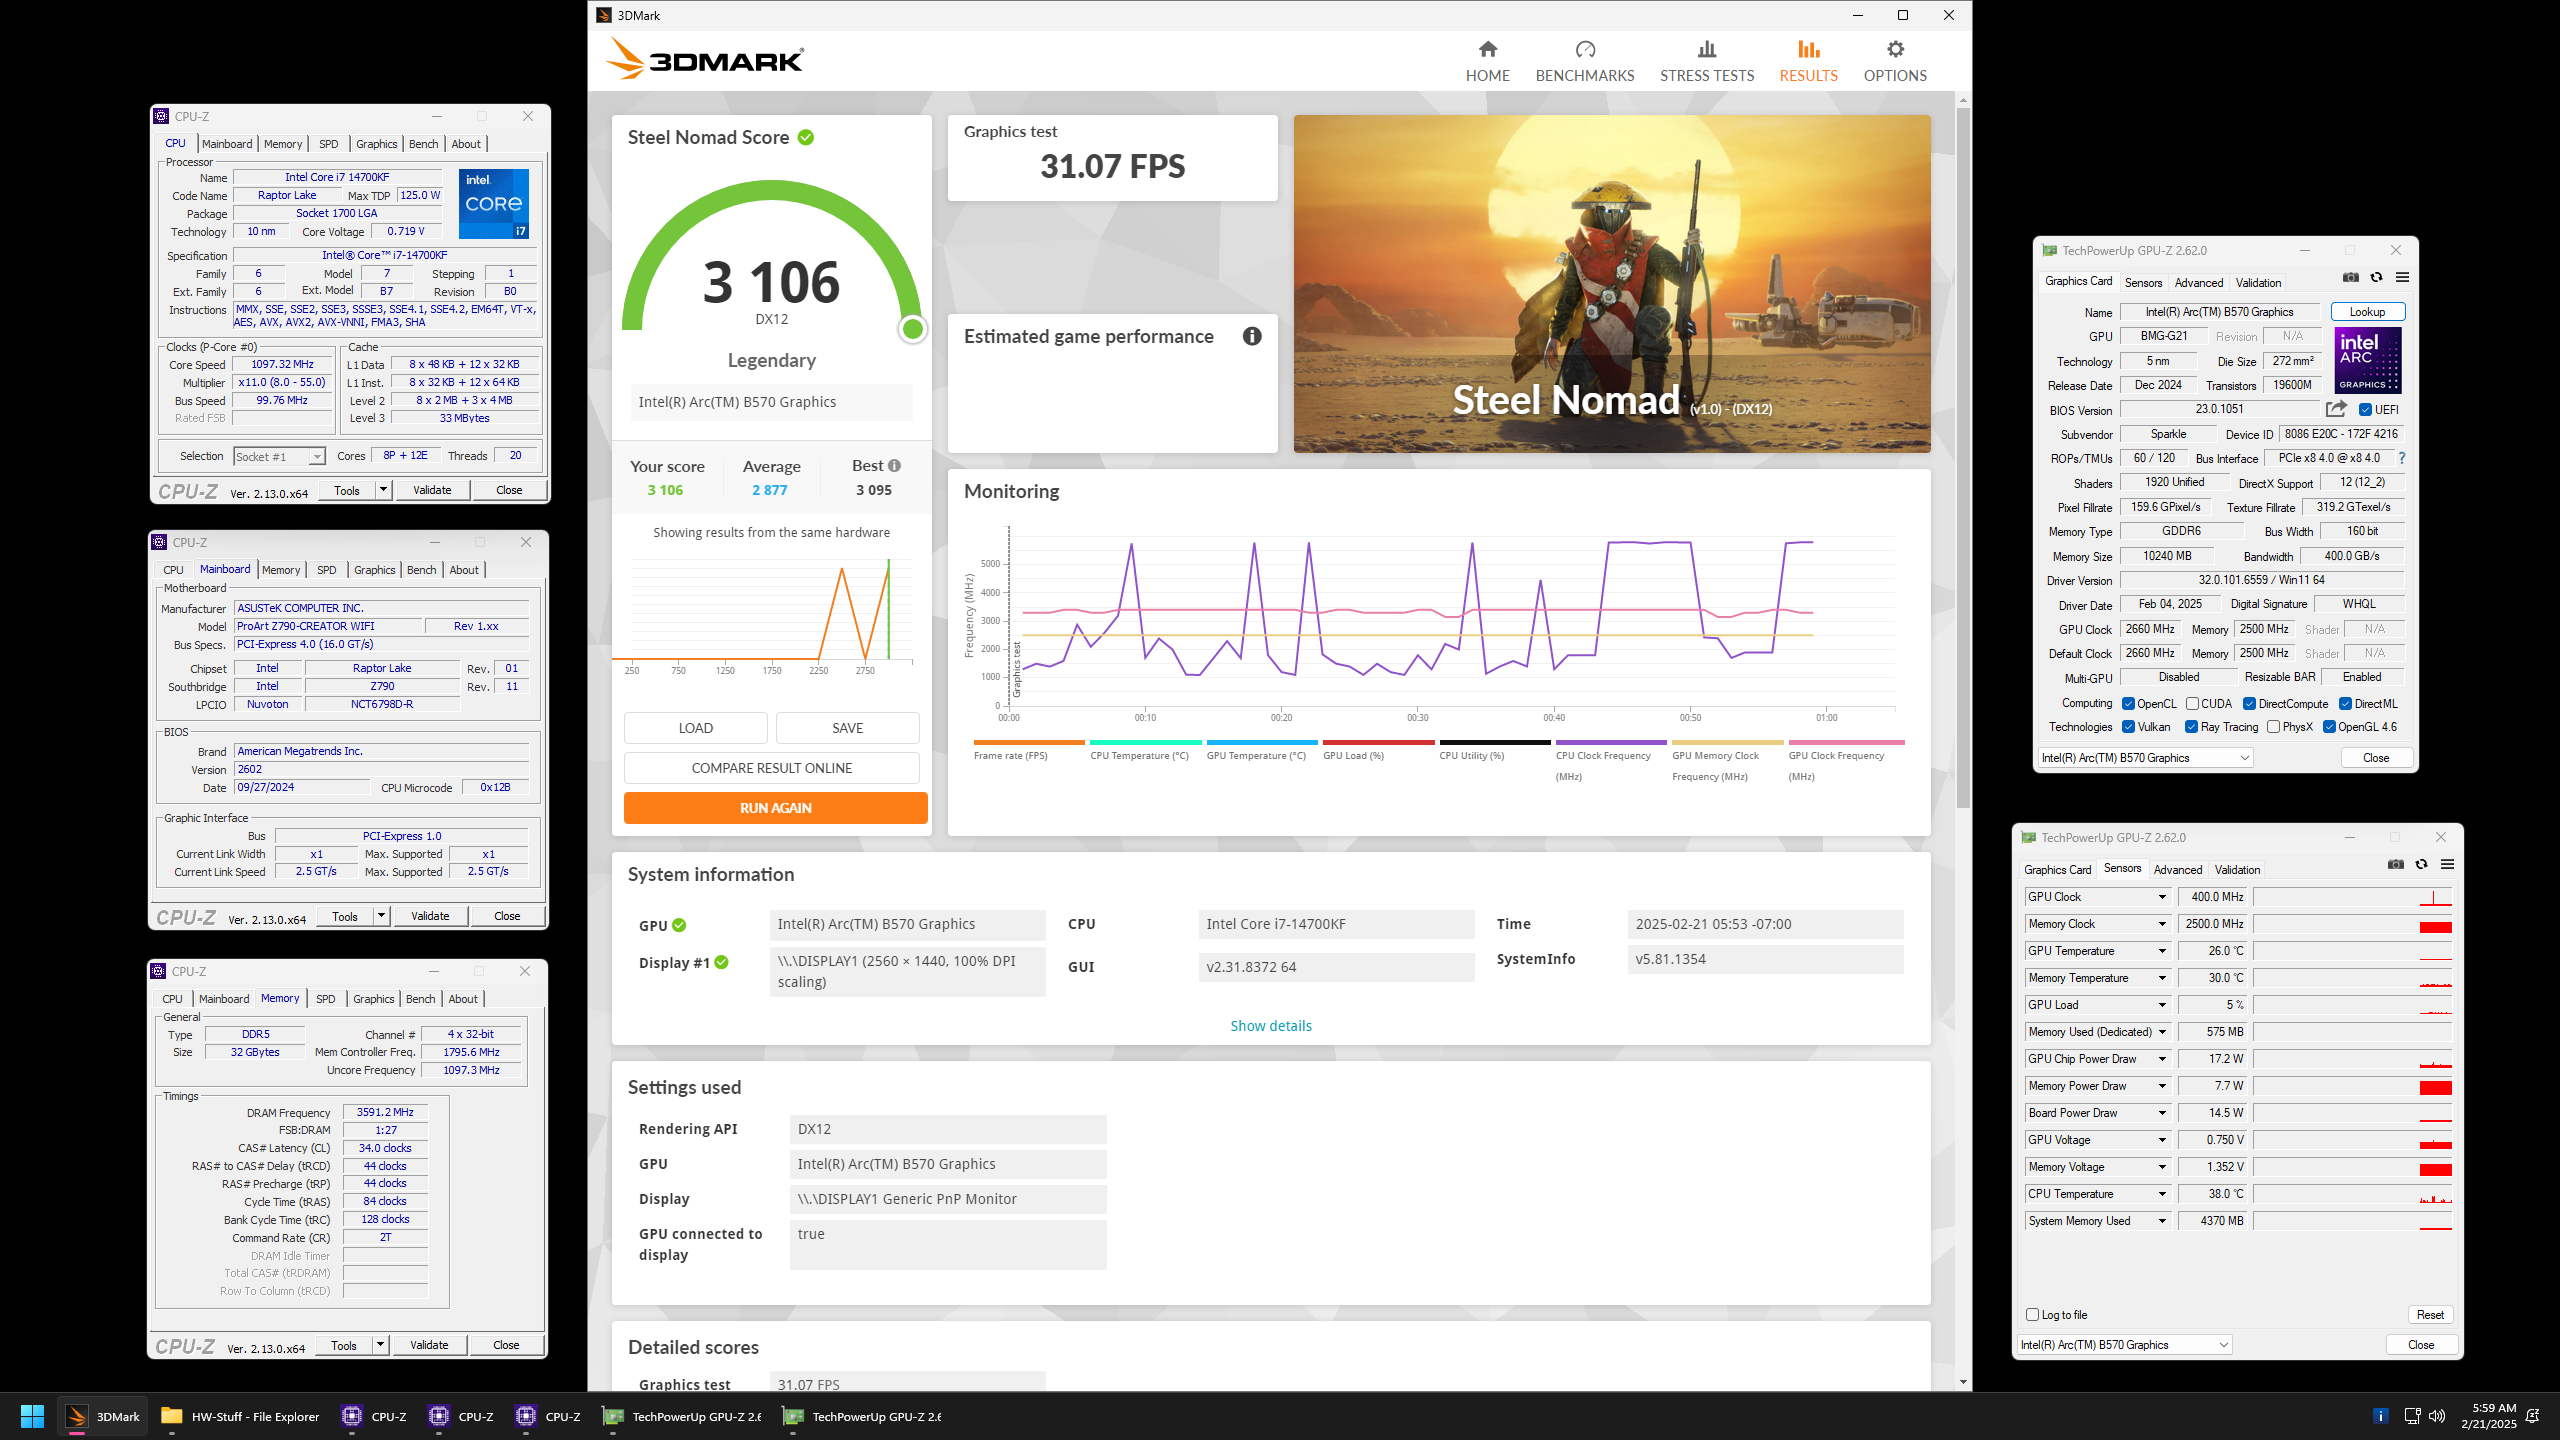Open Graphics tab in CPU-Z Mainboard window
Screen dimensions: 2560x1440
pyautogui.click(x=375, y=570)
